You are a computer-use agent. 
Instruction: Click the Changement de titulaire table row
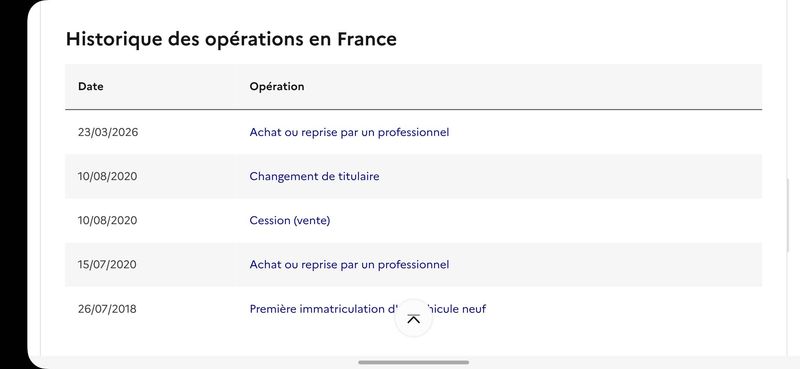point(413,176)
